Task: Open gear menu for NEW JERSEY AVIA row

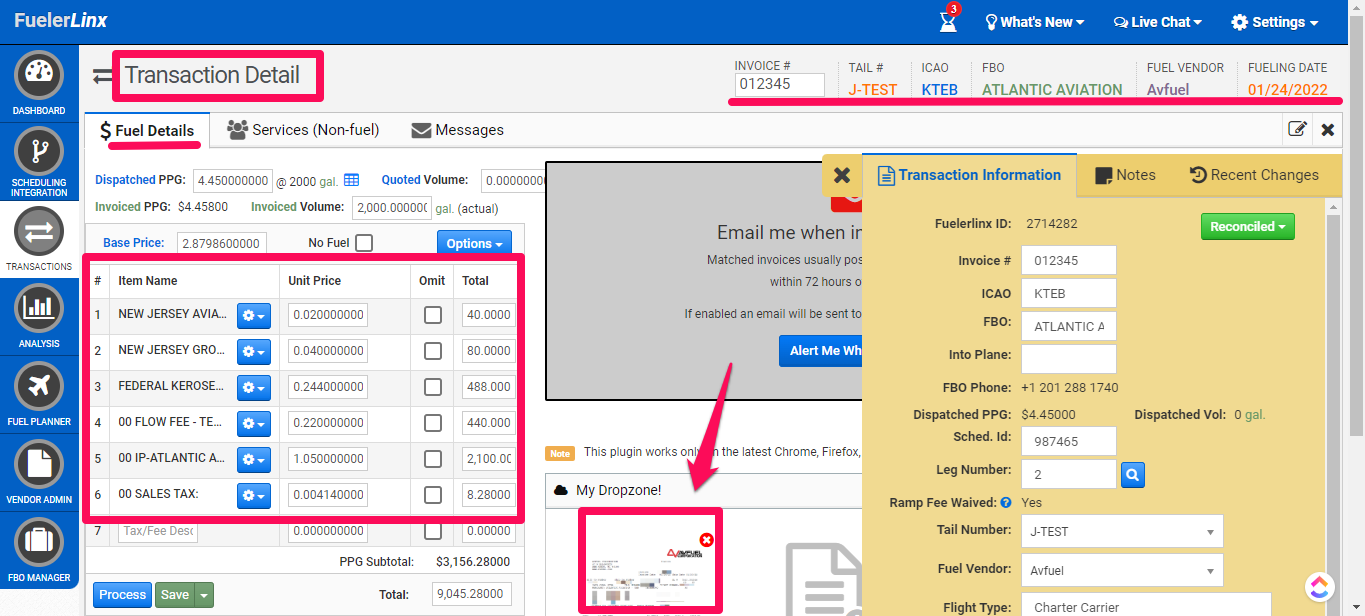Action: (x=253, y=316)
